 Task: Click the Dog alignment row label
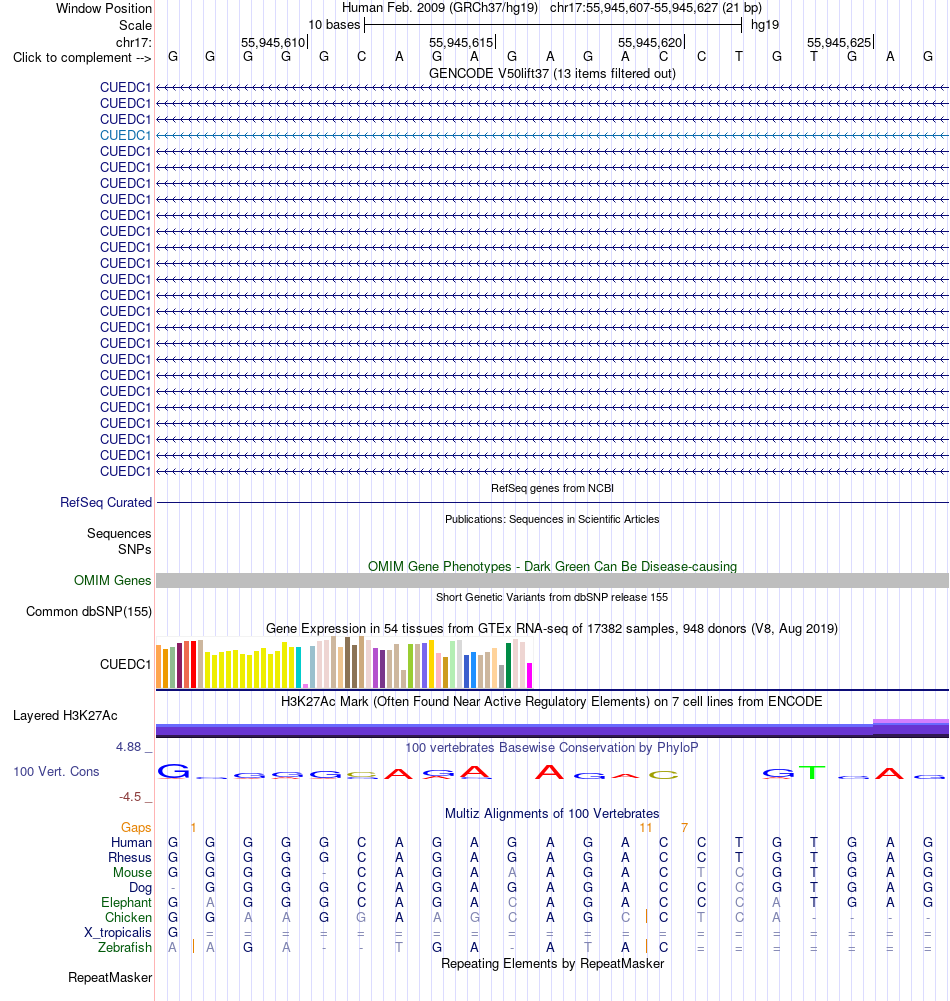point(140,887)
